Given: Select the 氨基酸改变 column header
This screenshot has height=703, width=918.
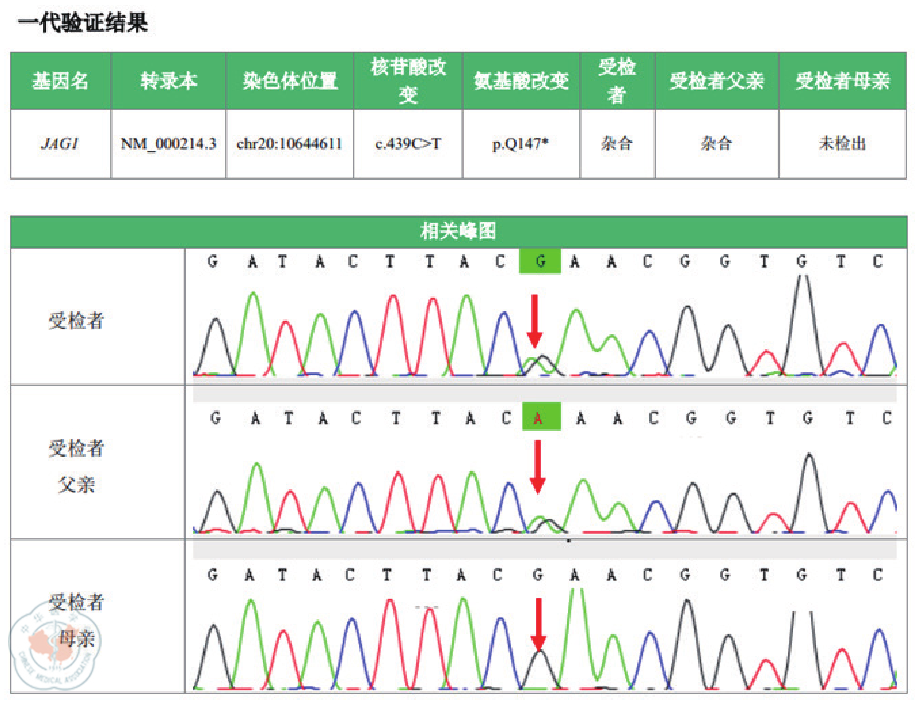Looking at the screenshot, I should (x=521, y=81).
